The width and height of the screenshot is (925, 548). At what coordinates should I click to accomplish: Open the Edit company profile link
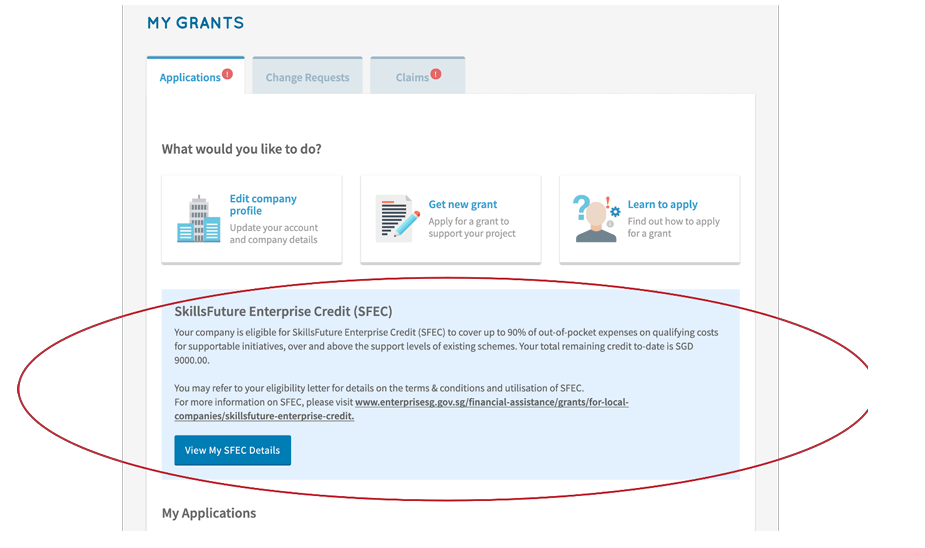click(263, 205)
